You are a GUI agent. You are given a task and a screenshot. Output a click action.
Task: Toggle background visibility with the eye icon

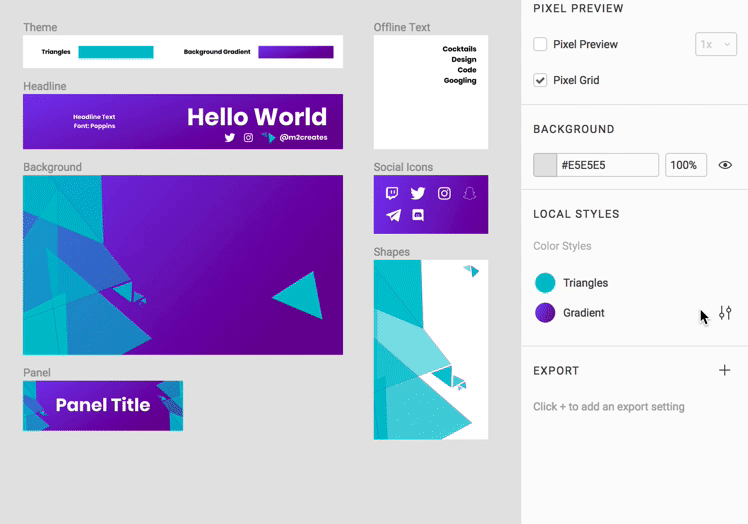tap(725, 165)
